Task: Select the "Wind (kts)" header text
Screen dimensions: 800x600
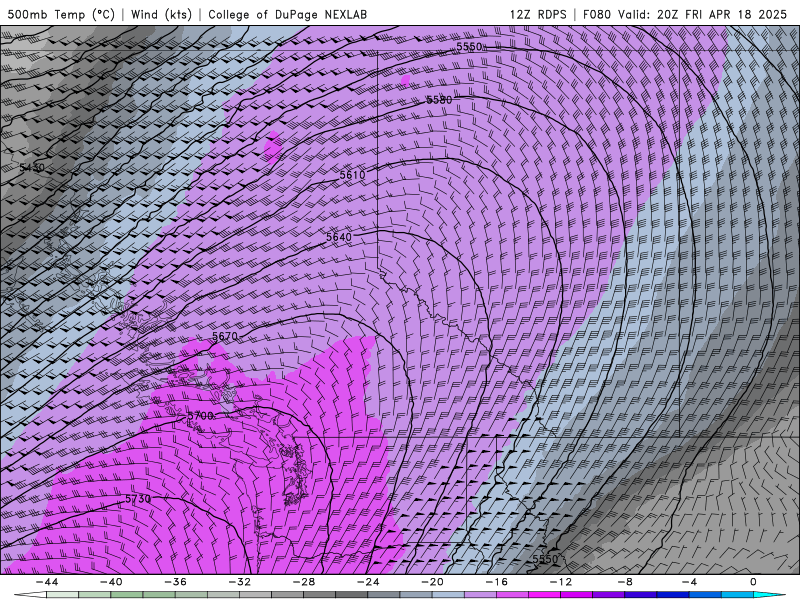Action: [x=161, y=14]
